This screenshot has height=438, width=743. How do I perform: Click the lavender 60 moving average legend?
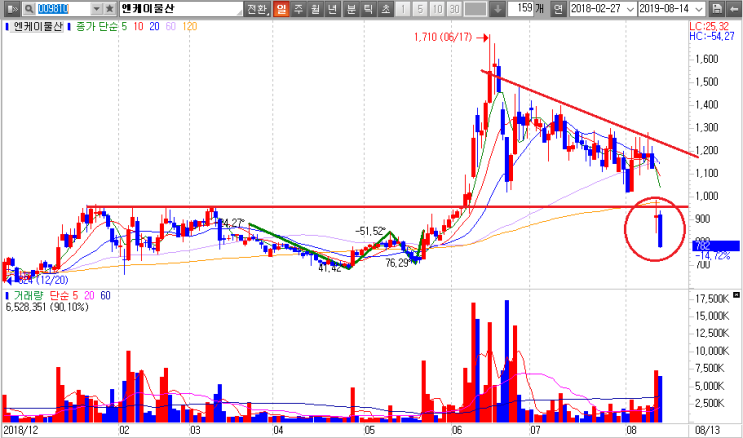(171, 27)
